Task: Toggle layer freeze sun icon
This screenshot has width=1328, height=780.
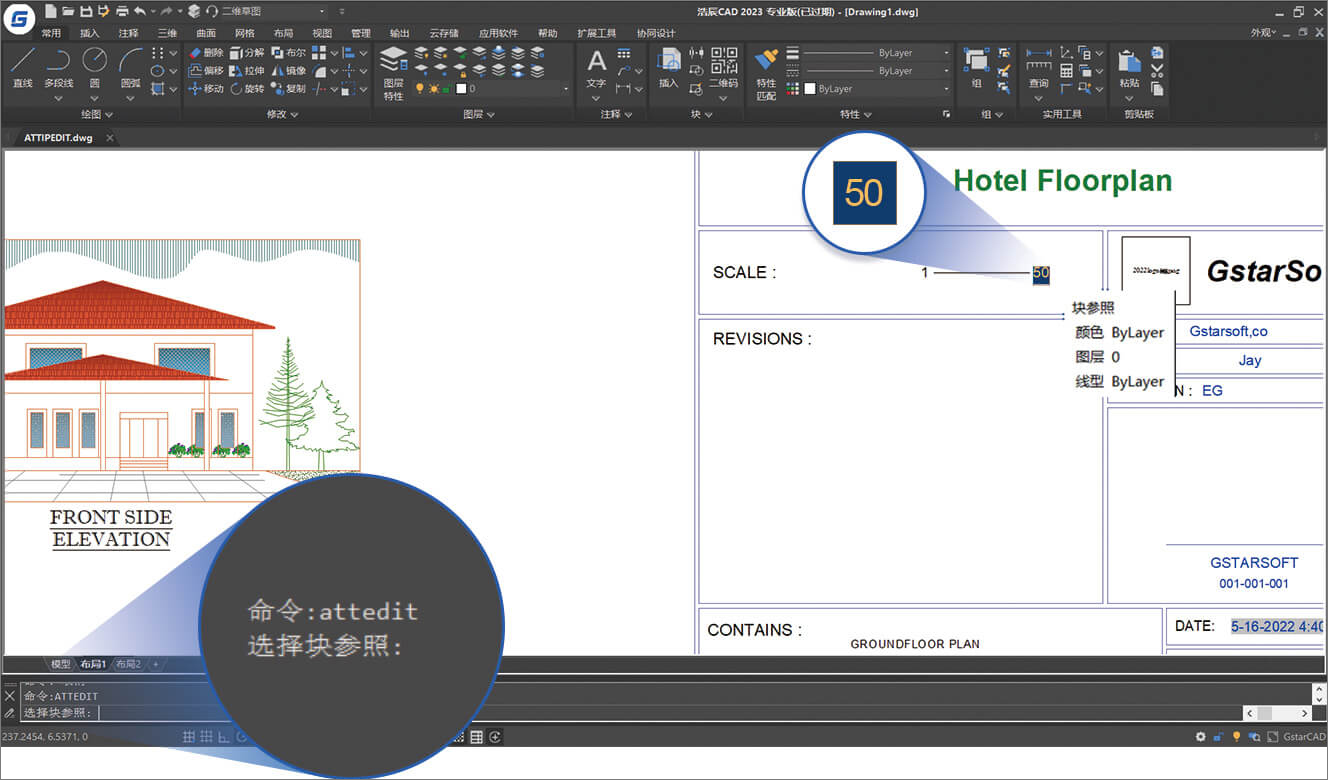Action: [434, 89]
